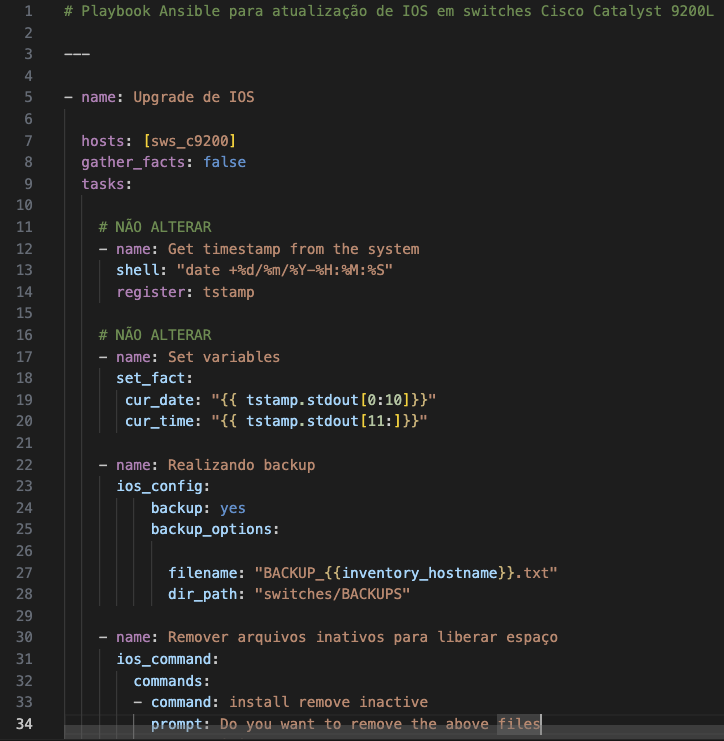
Task: Click the 'shell' module key
Action: coord(138,270)
